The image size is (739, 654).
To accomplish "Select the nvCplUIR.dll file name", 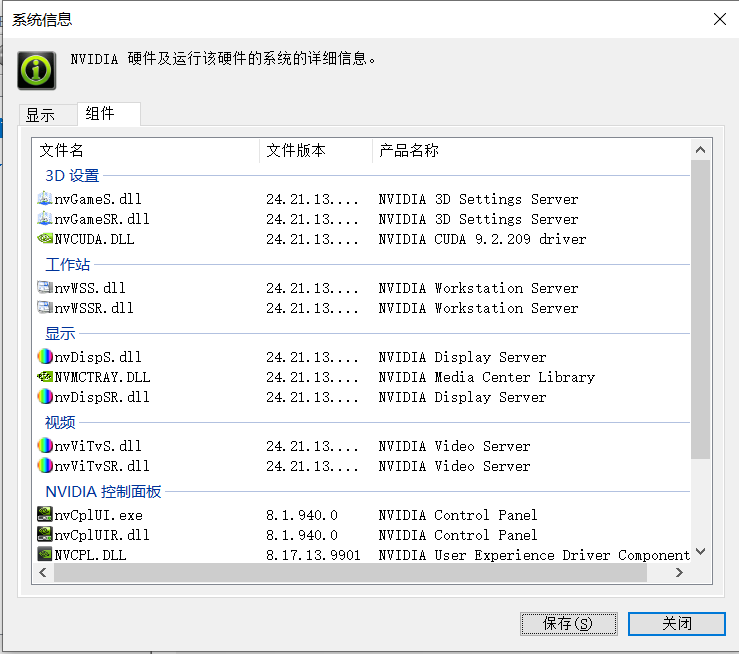I will [x=102, y=535].
